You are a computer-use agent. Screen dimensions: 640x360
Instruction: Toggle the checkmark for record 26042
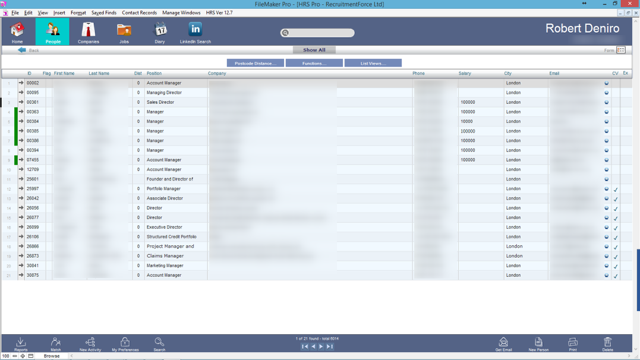point(616,199)
